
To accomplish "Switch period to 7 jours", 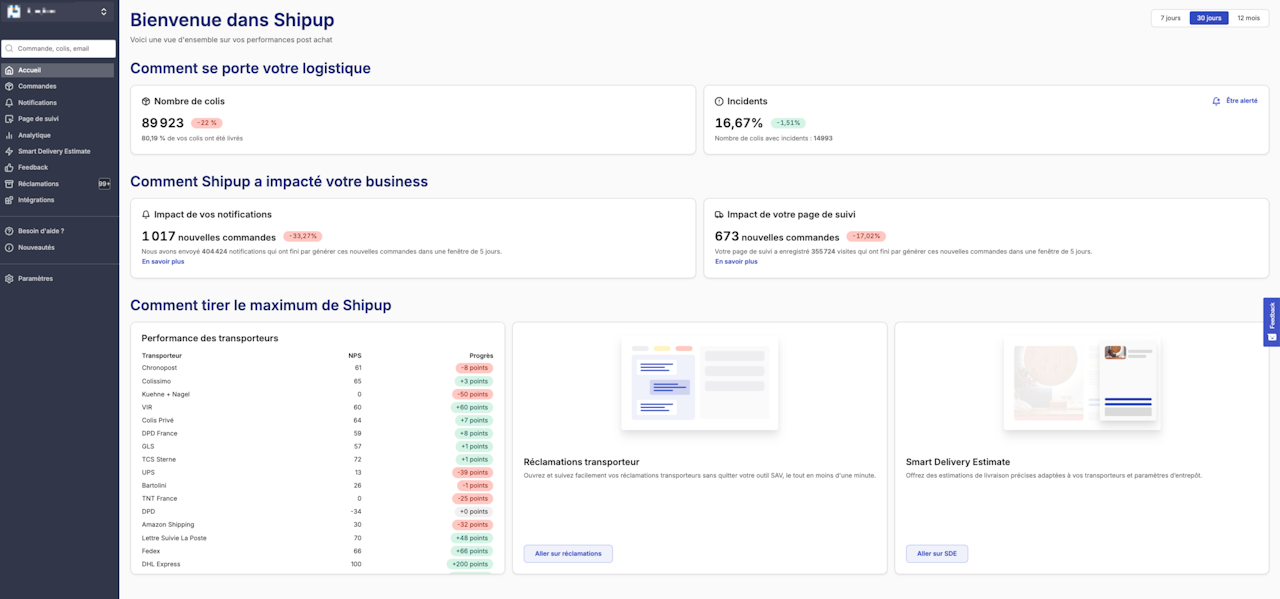I will tap(1170, 18).
